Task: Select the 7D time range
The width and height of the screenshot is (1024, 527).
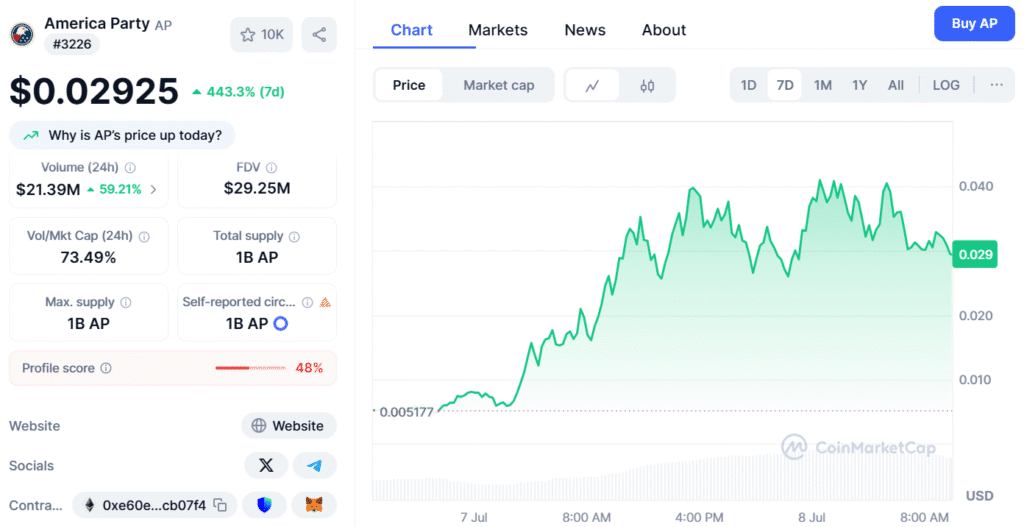Action: 785,86
